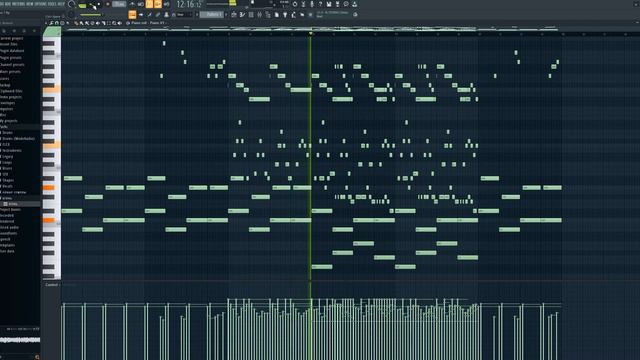The height and width of the screenshot is (360, 640).
Task: Collapse the Packs folder in browser
Action: tap(4, 127)
